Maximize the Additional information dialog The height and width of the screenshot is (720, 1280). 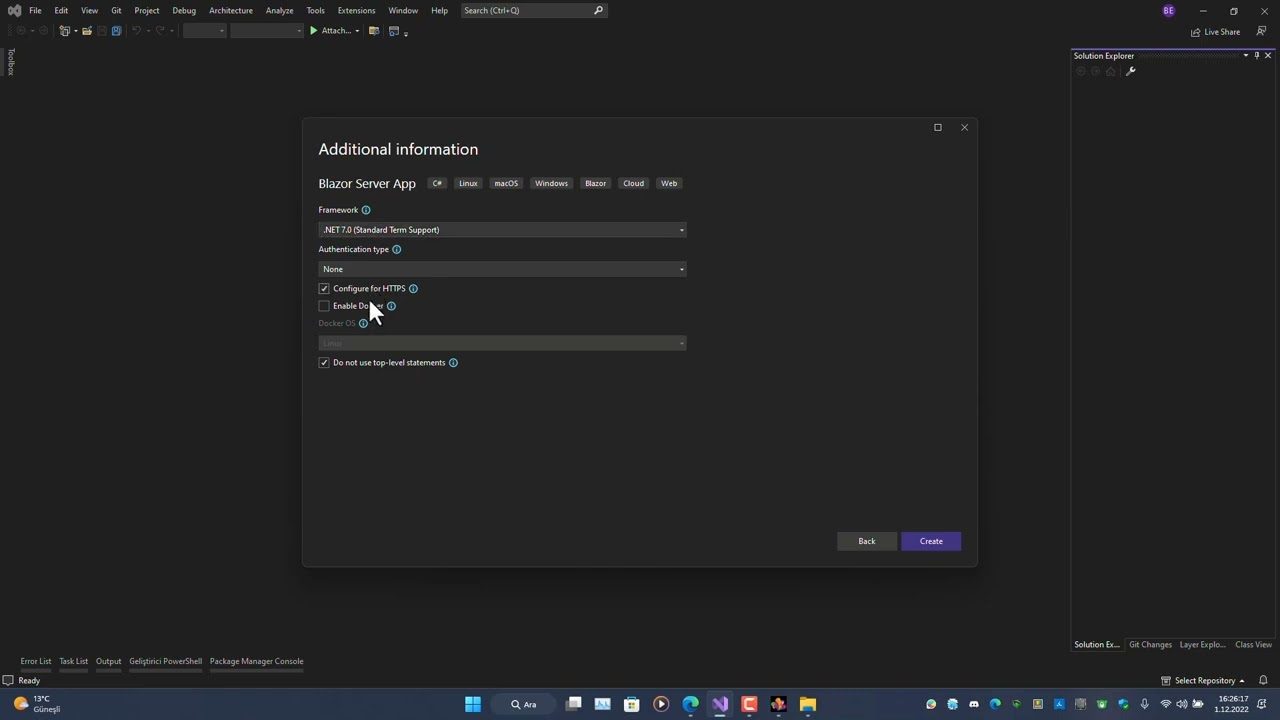coord(938,127)
